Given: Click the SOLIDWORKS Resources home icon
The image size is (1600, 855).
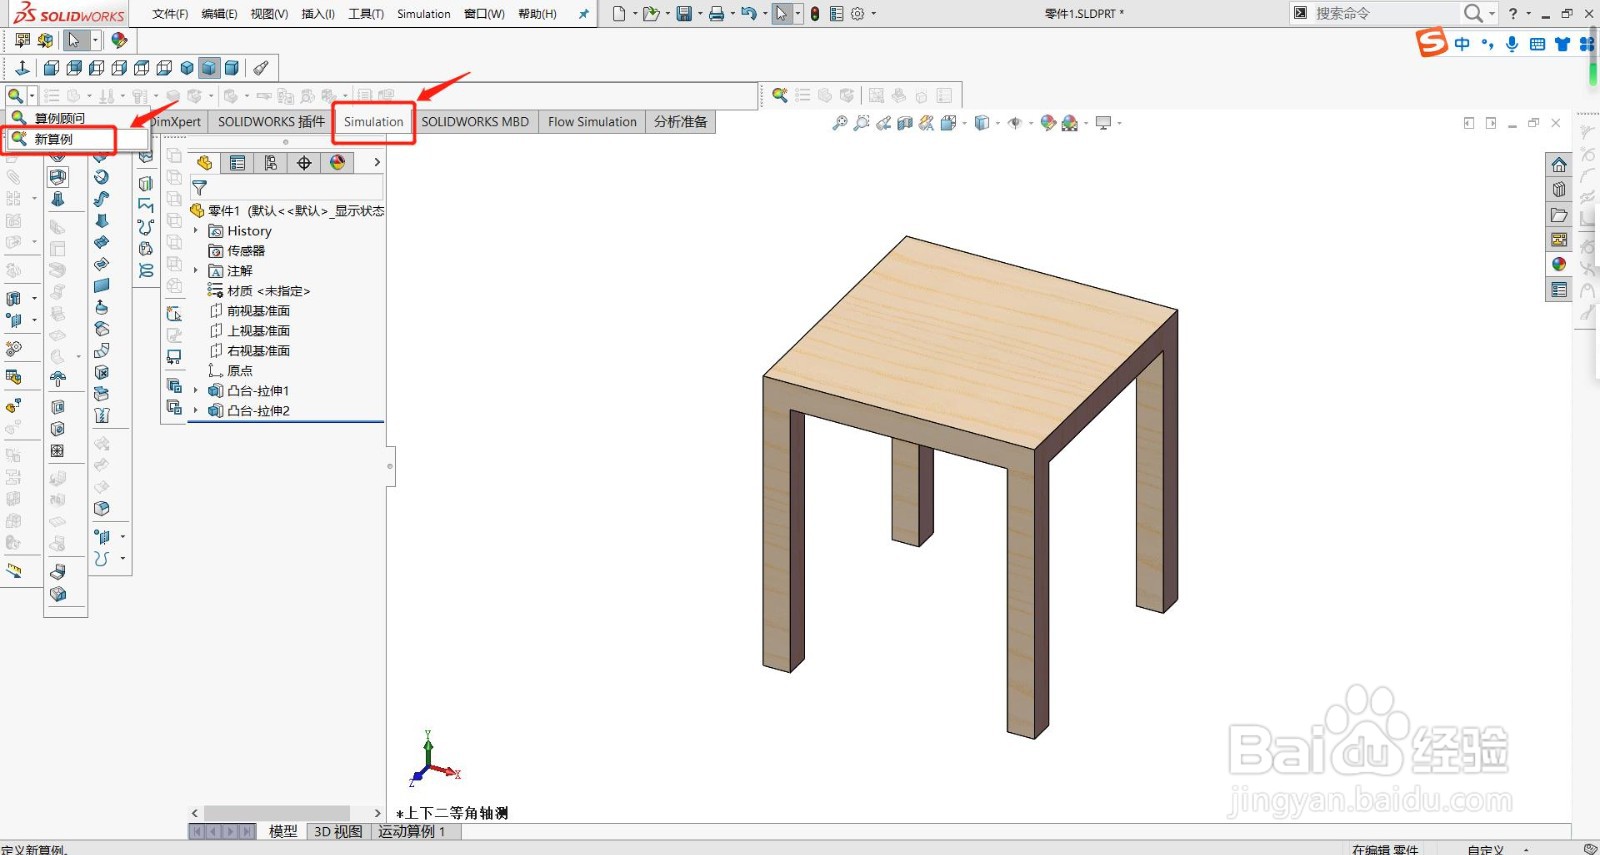Looking at the screenshot, I should (x=1559, y=165).
